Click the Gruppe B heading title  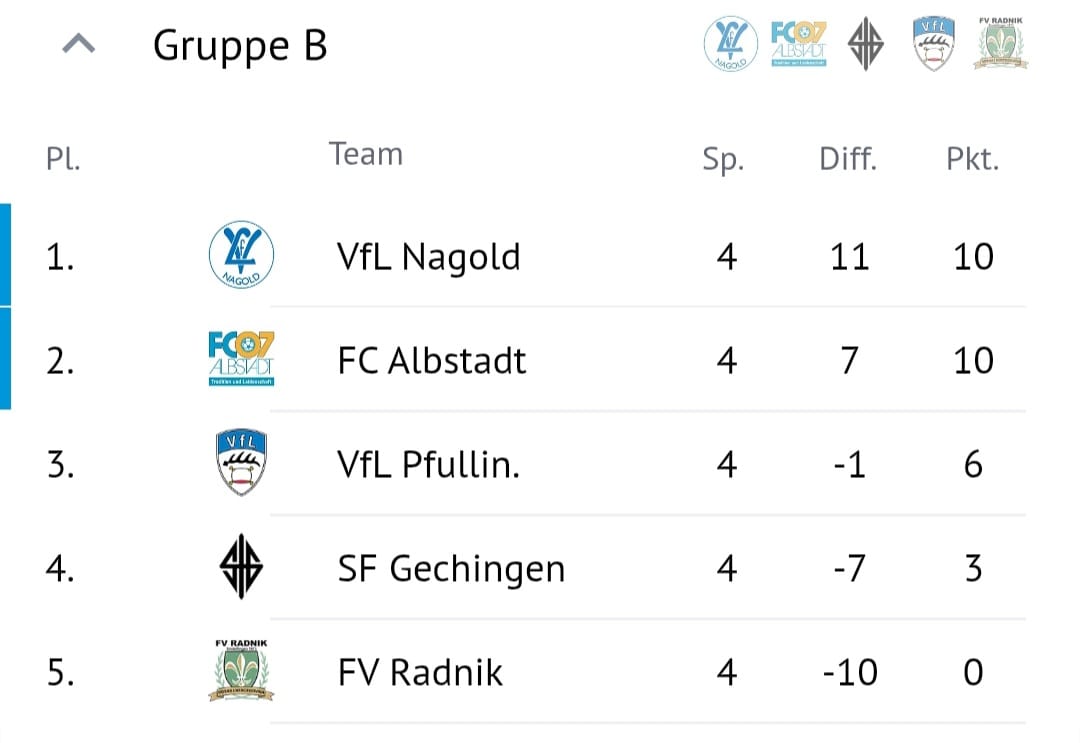point(240,46)
